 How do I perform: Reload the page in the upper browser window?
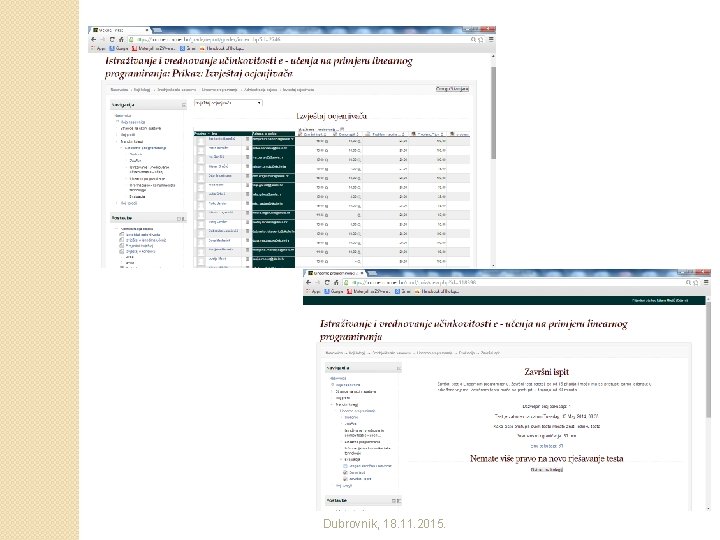pyautogui.click(x=112, y=39)
